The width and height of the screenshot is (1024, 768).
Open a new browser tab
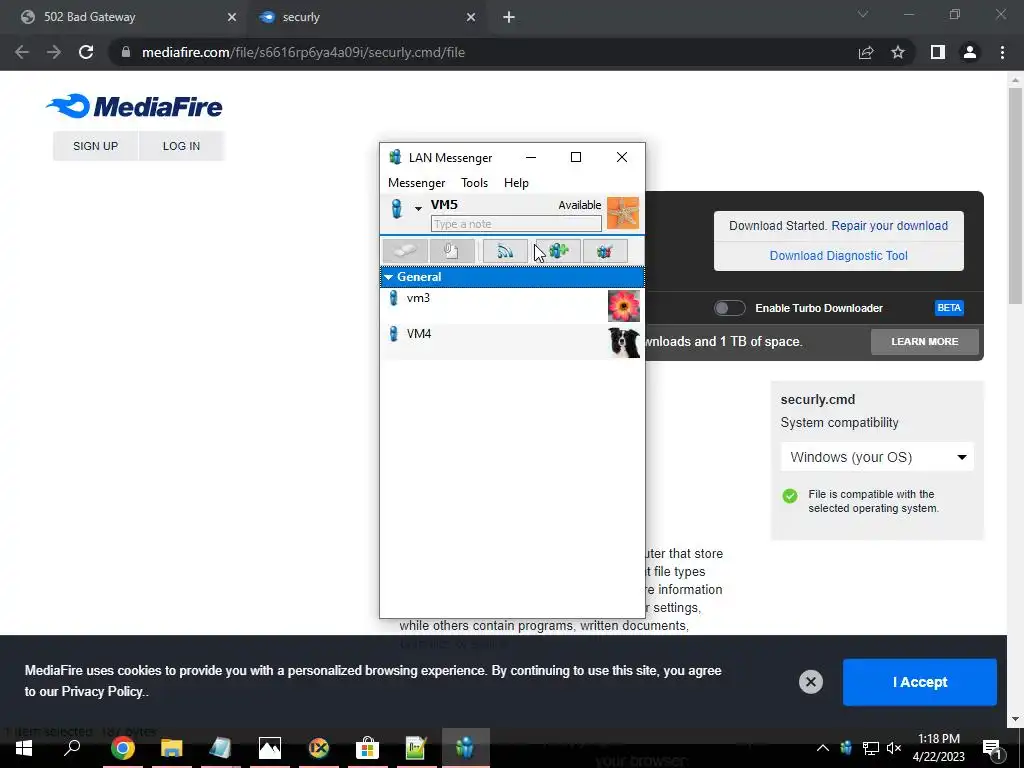coord(509,18)
